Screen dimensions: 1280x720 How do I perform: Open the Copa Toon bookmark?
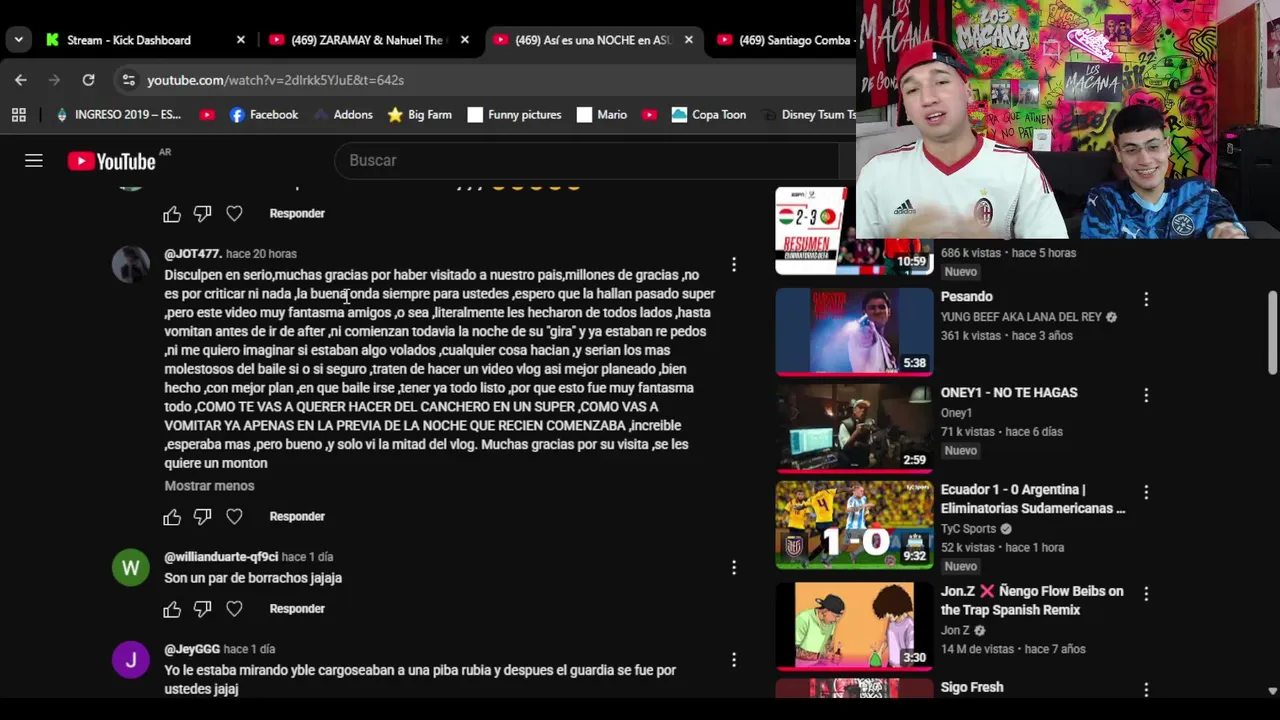click(x=709, y=115)
